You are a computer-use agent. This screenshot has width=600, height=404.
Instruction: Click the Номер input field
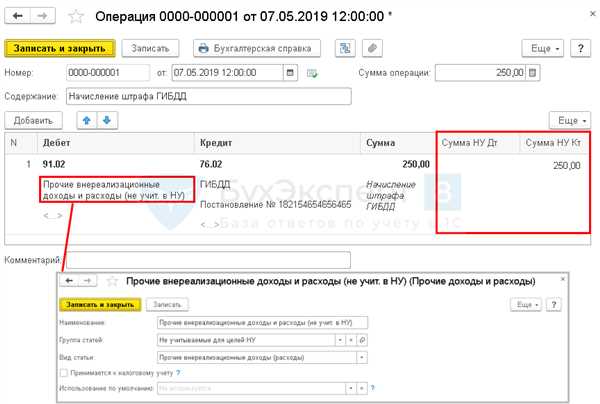point(108,73)
